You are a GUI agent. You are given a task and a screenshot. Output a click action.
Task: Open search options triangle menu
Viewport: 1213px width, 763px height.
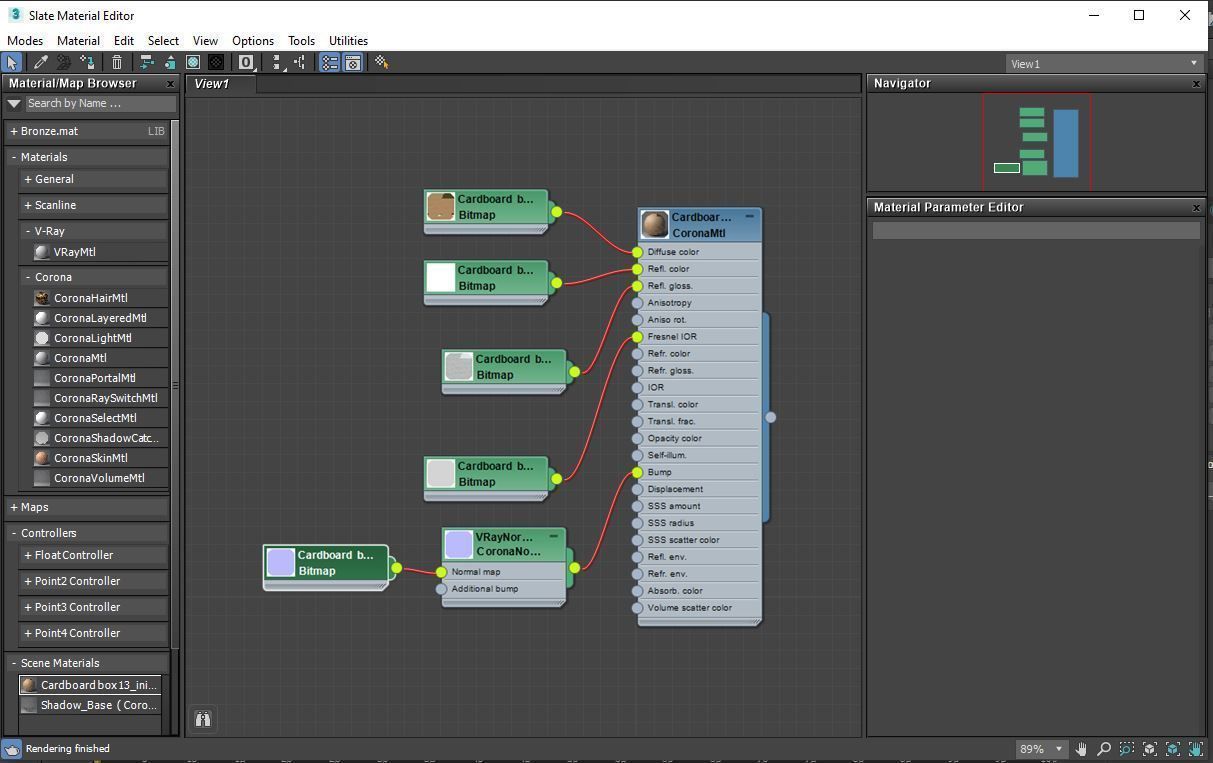tap(14, 103)
